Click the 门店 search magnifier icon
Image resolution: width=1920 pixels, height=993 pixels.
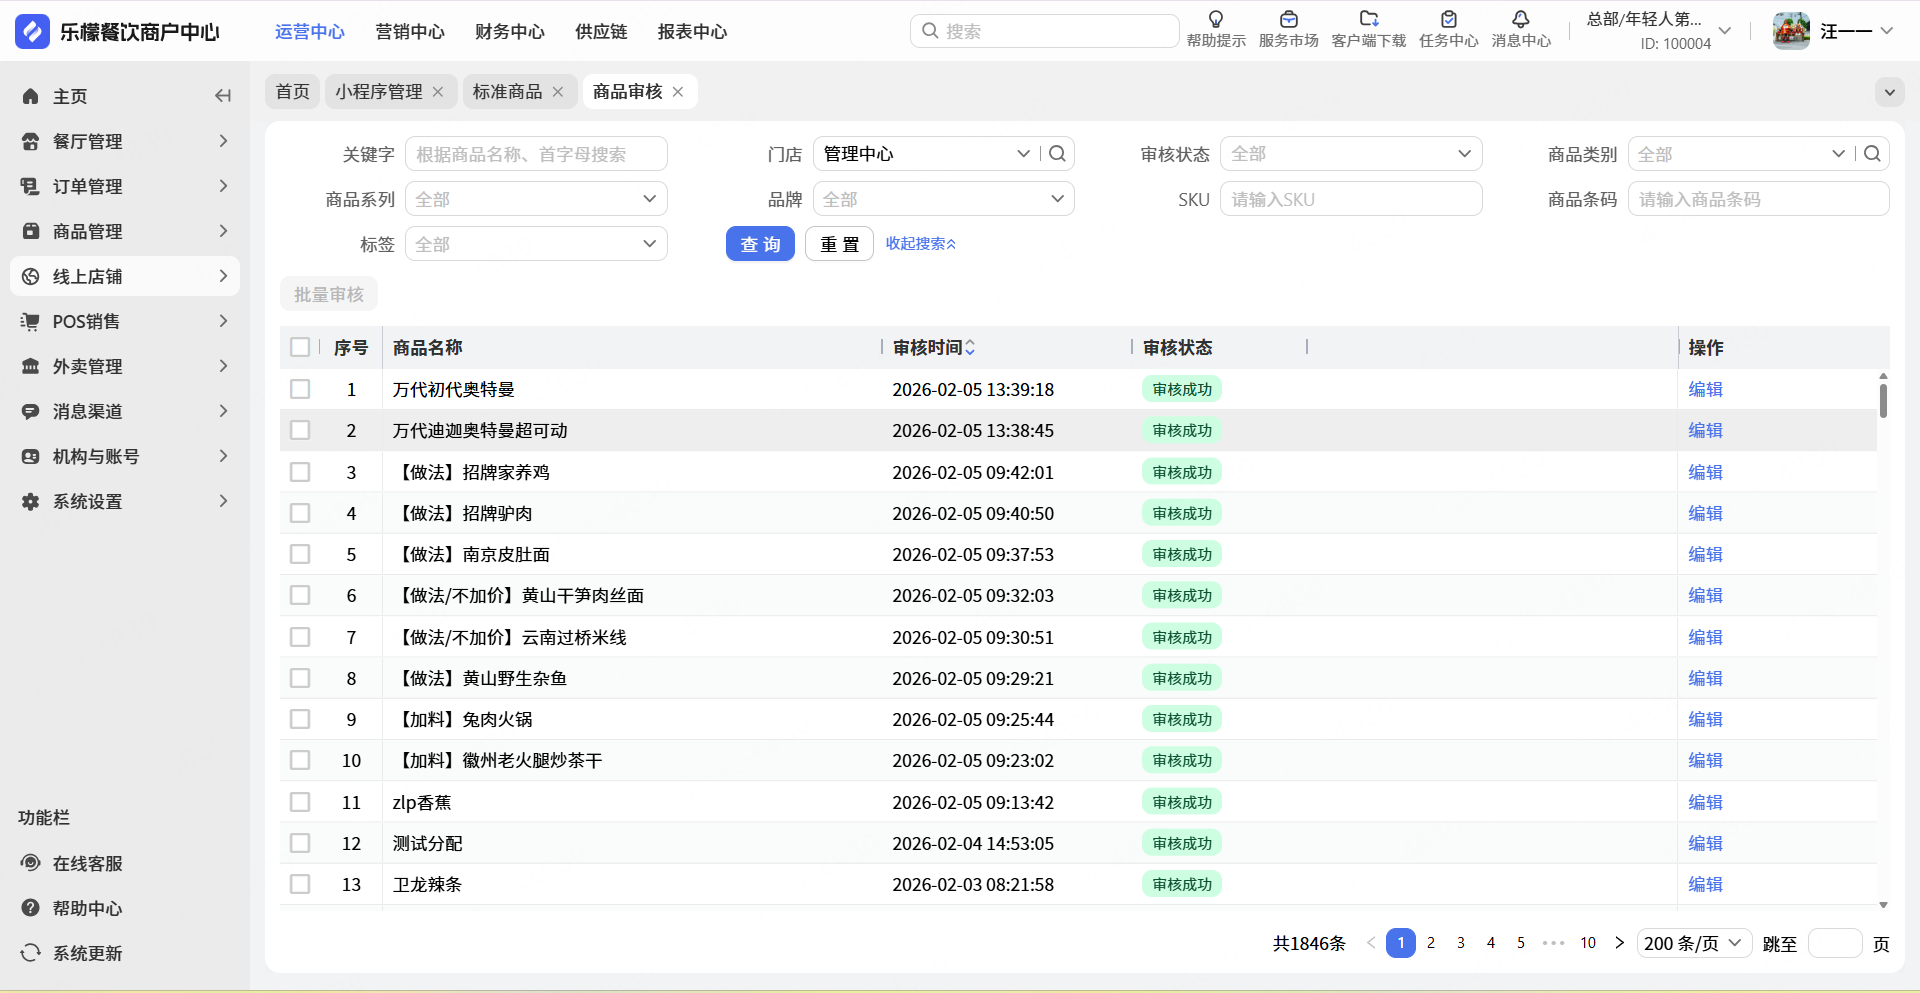click(x=1057, y=154)
